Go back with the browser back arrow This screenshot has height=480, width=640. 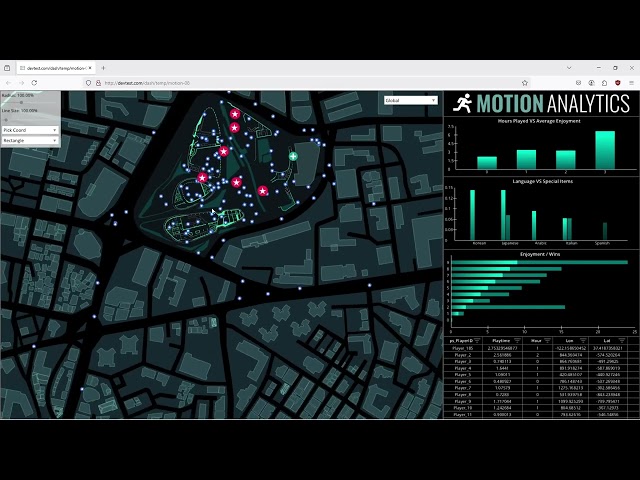pos(9,83)
